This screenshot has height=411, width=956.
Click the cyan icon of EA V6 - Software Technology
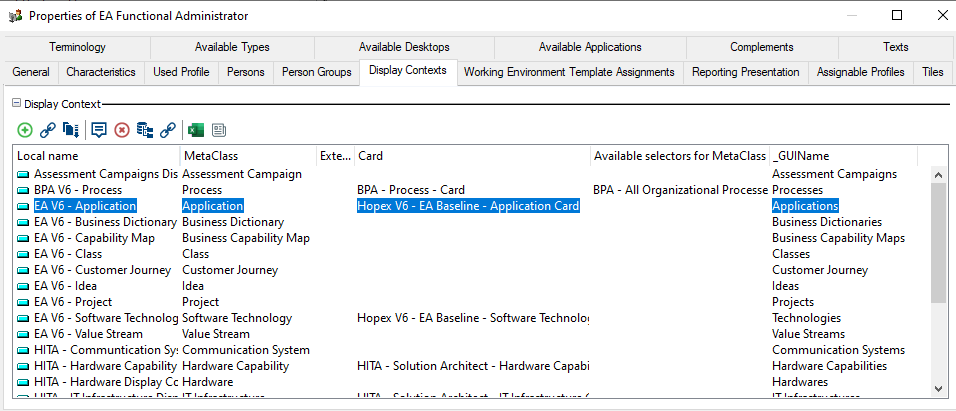pyautogui.click(x=23, y=318)
